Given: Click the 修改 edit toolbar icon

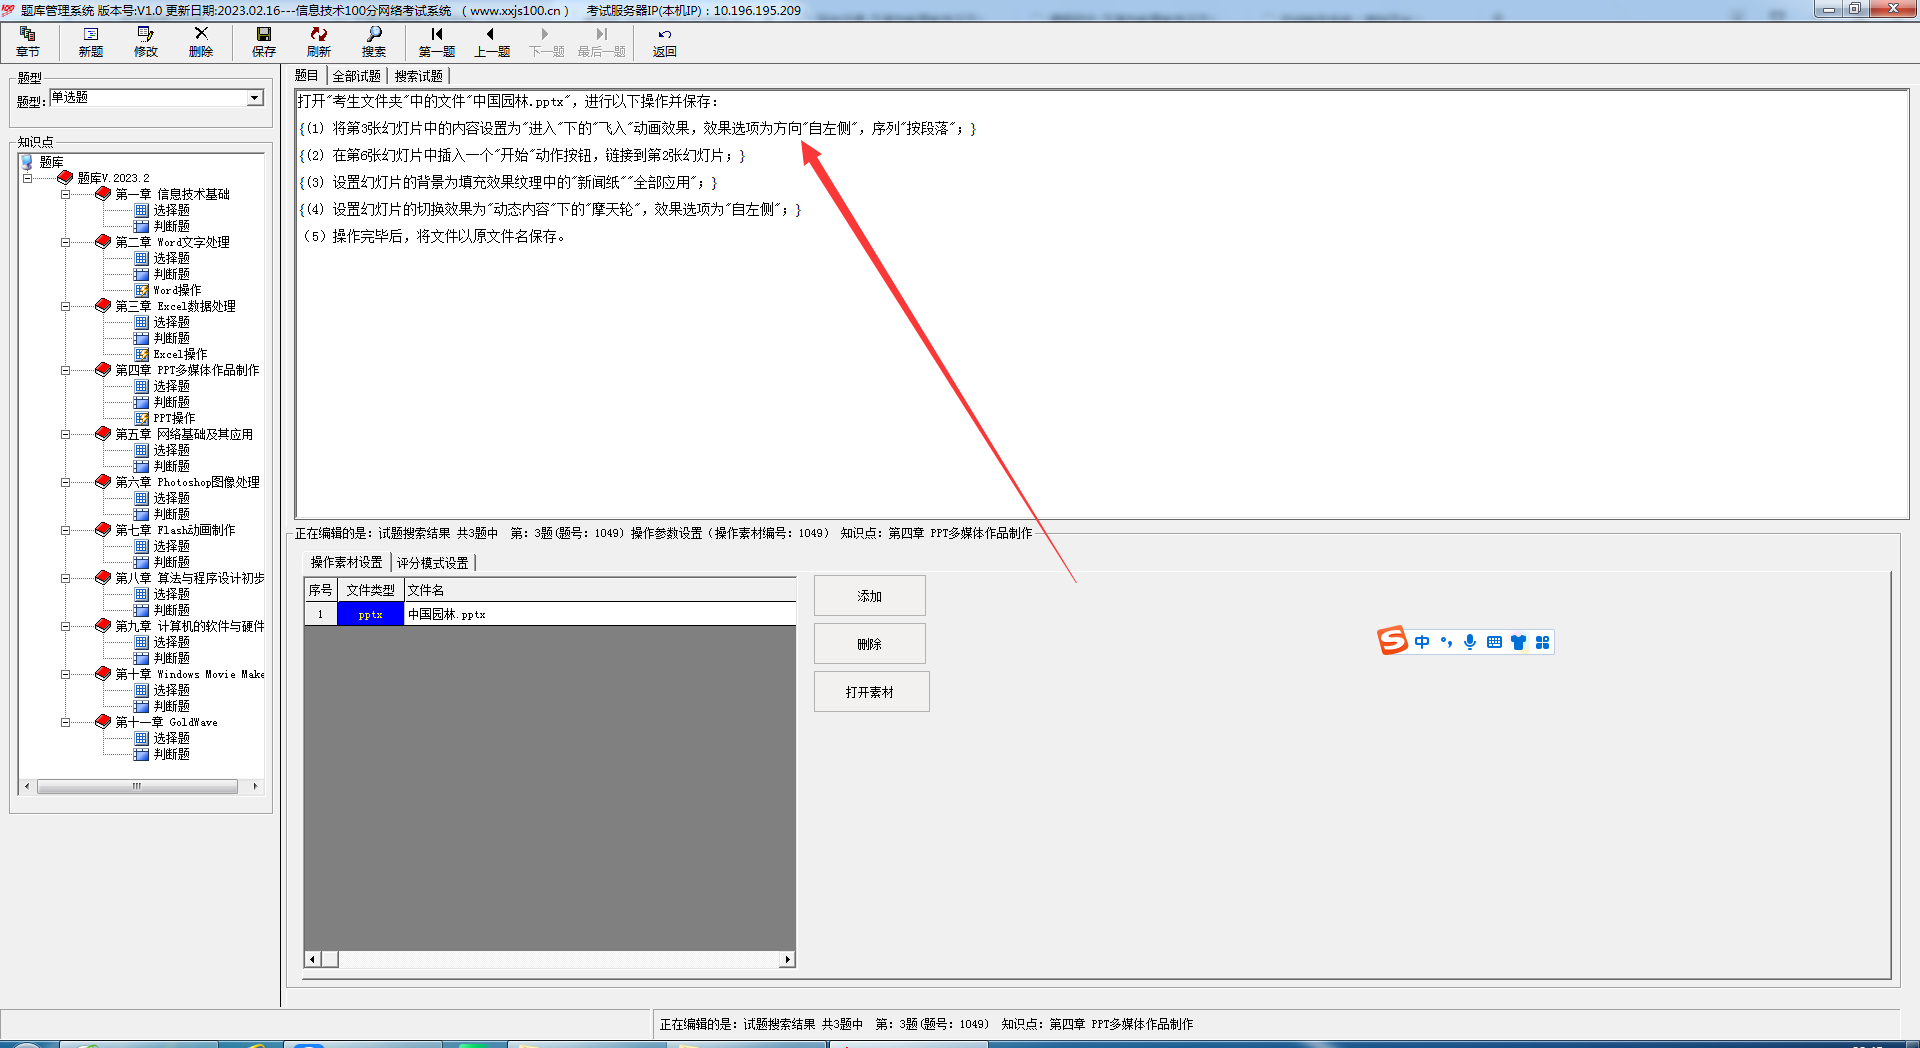Looking at the screenshot, I should pyautogui.click(x=146, y=41).
